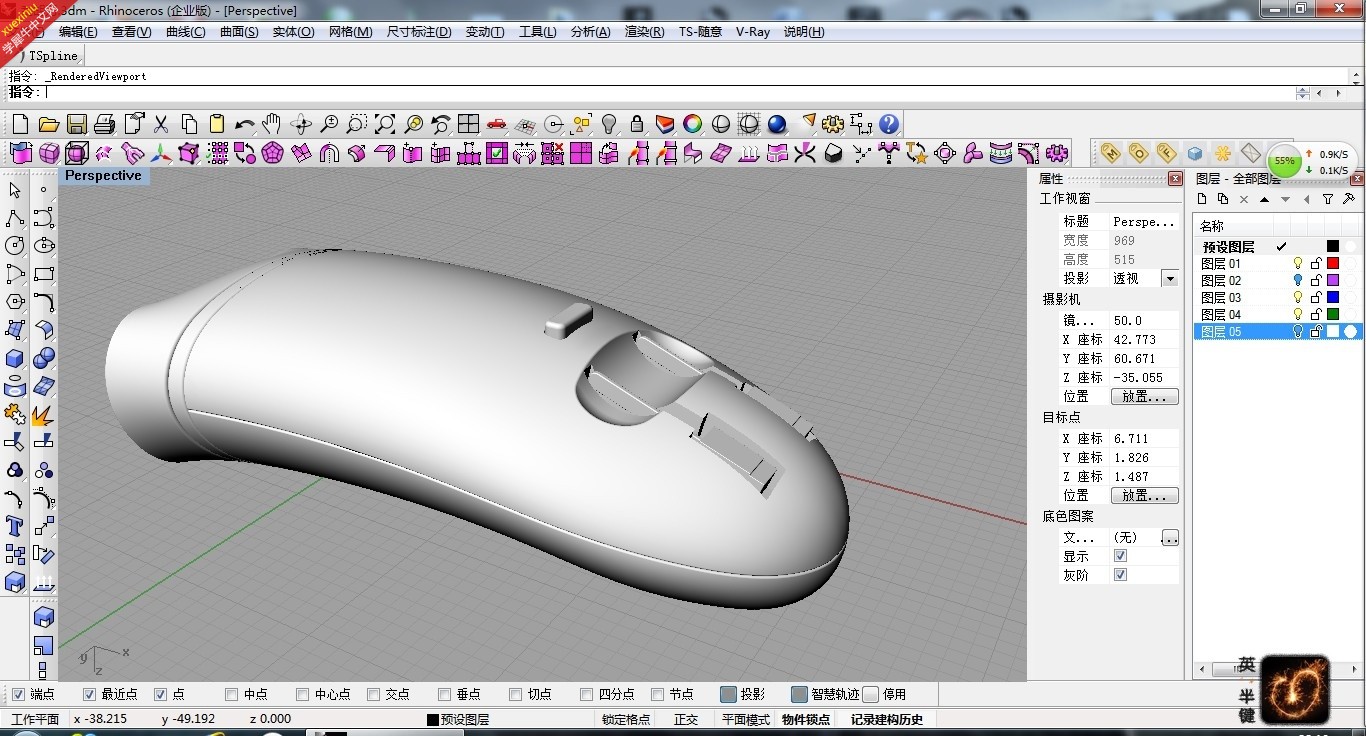Enable the 切点 tangent osnap checkbox
The image size is (1366, 736).
point(516,694)
